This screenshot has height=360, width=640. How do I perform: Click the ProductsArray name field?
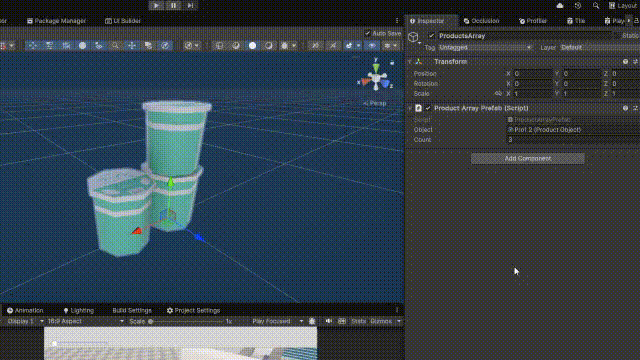coord(524,36)
